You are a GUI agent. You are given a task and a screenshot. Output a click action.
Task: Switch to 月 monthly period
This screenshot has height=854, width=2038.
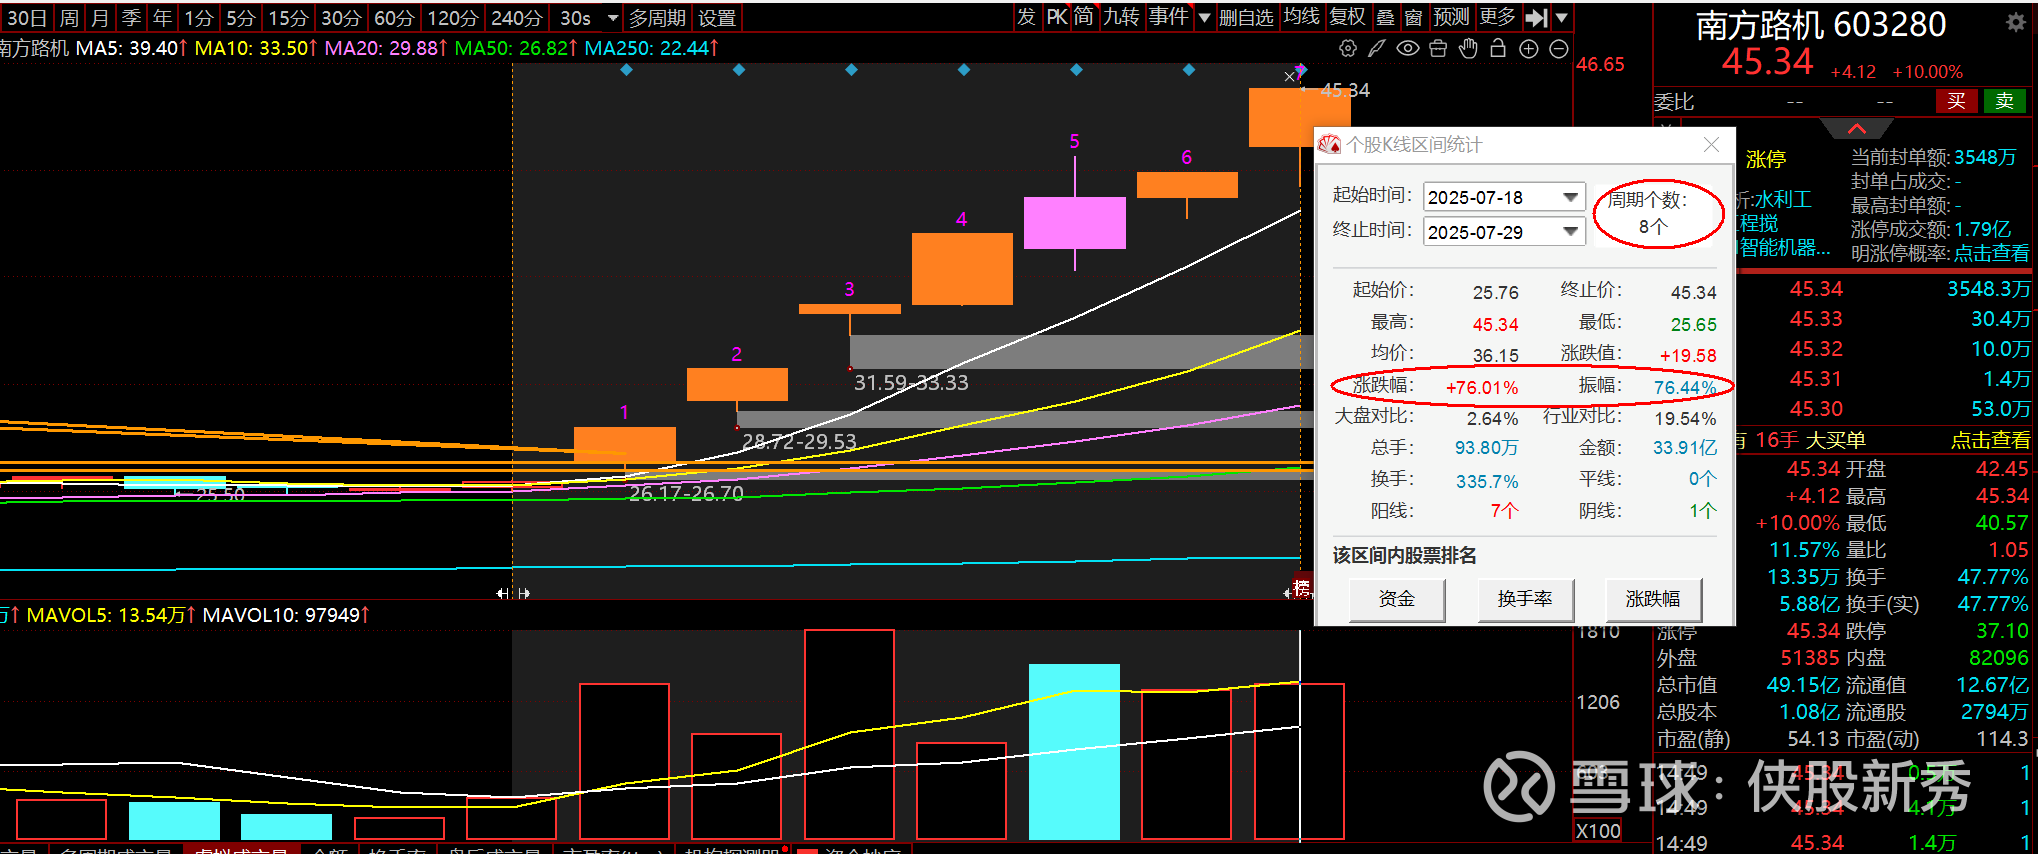coord(100,18)
